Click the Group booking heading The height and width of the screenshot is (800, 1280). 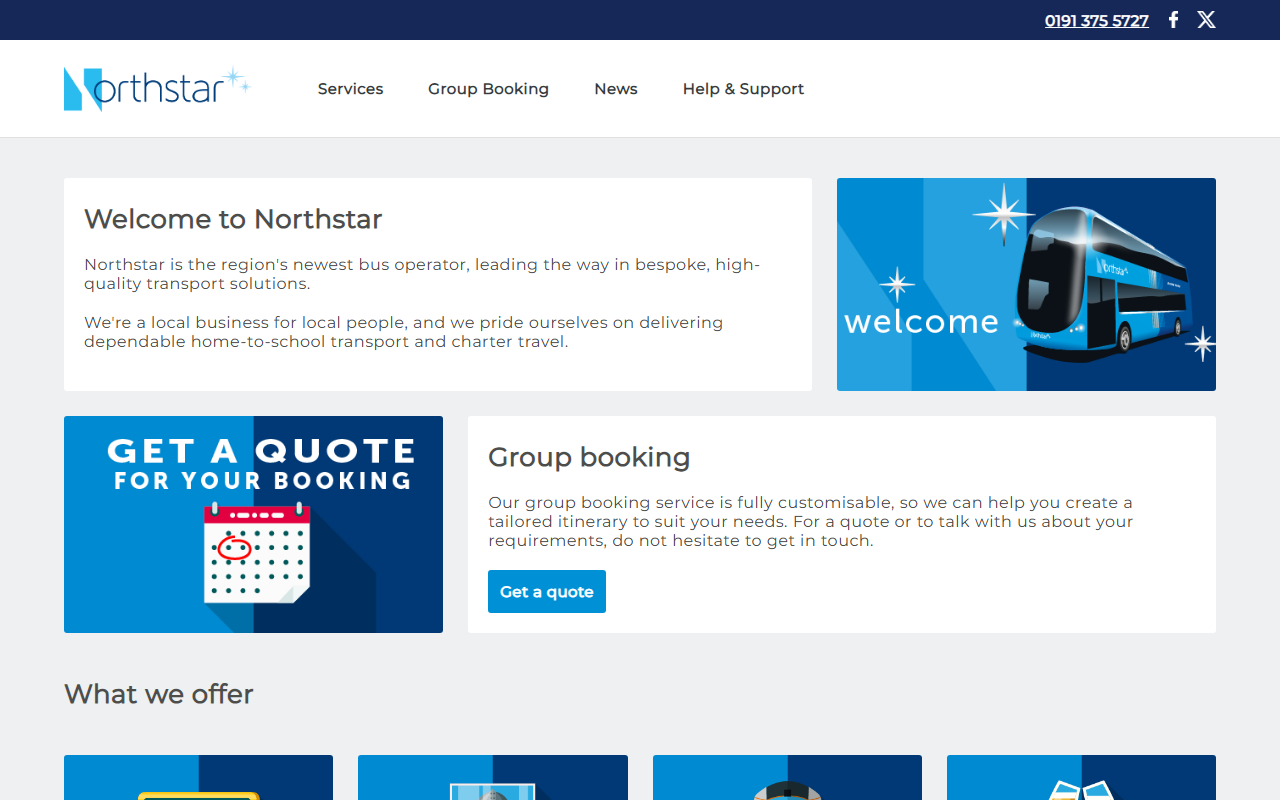[x=589, y=457]
